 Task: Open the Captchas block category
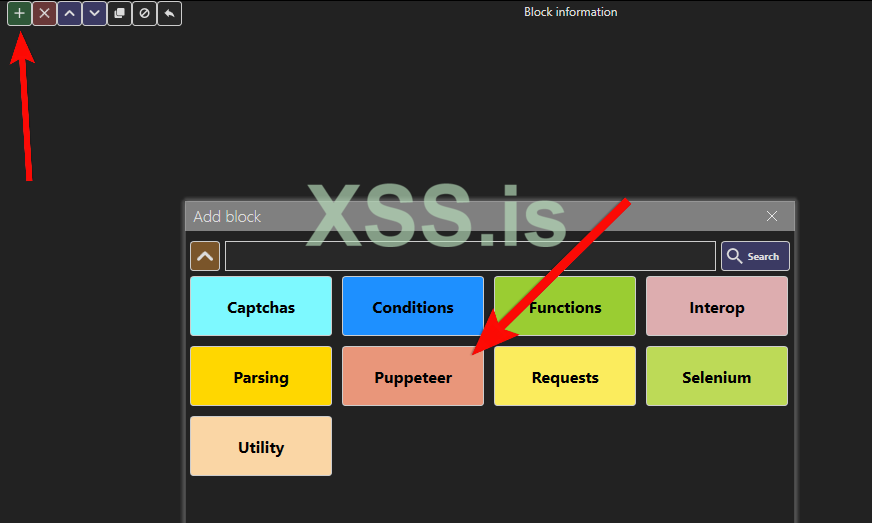click(x=261, y=307)
